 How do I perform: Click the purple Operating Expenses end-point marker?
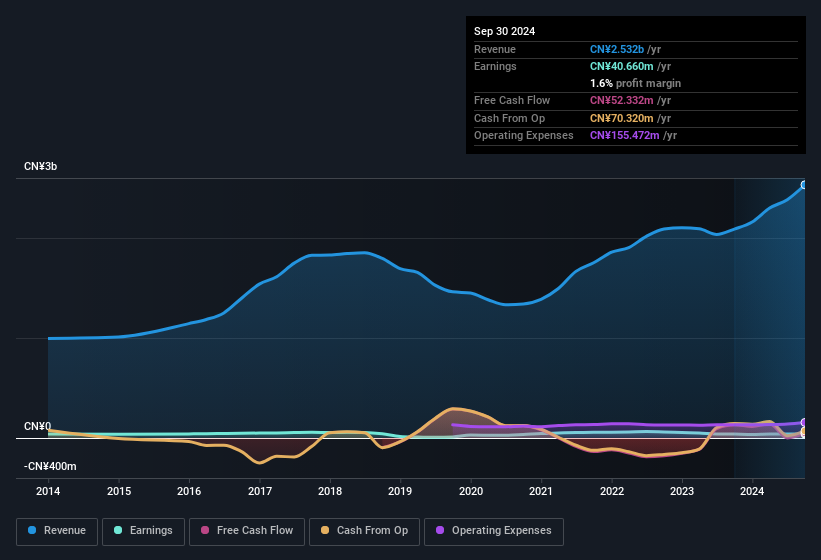(804, 422)
